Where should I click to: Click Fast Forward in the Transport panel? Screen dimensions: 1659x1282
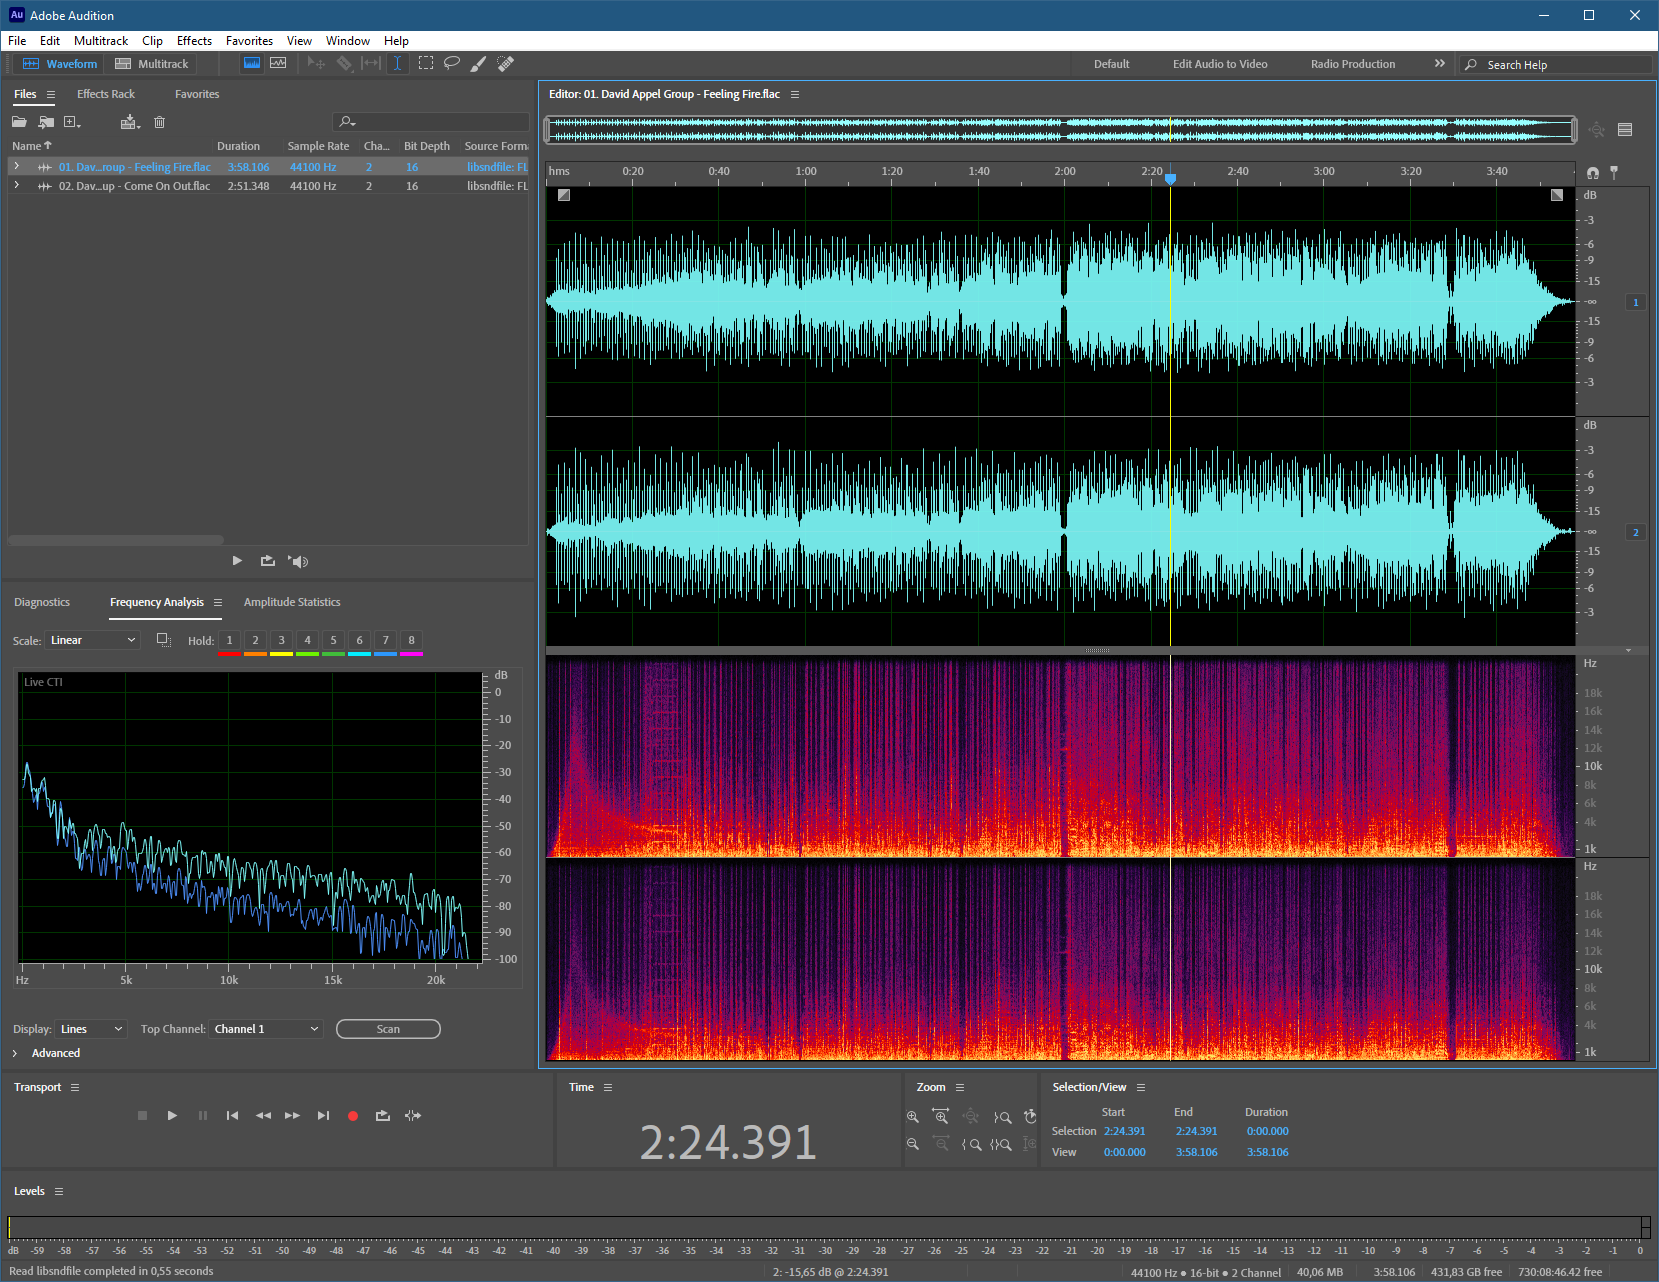point(292,1115)
